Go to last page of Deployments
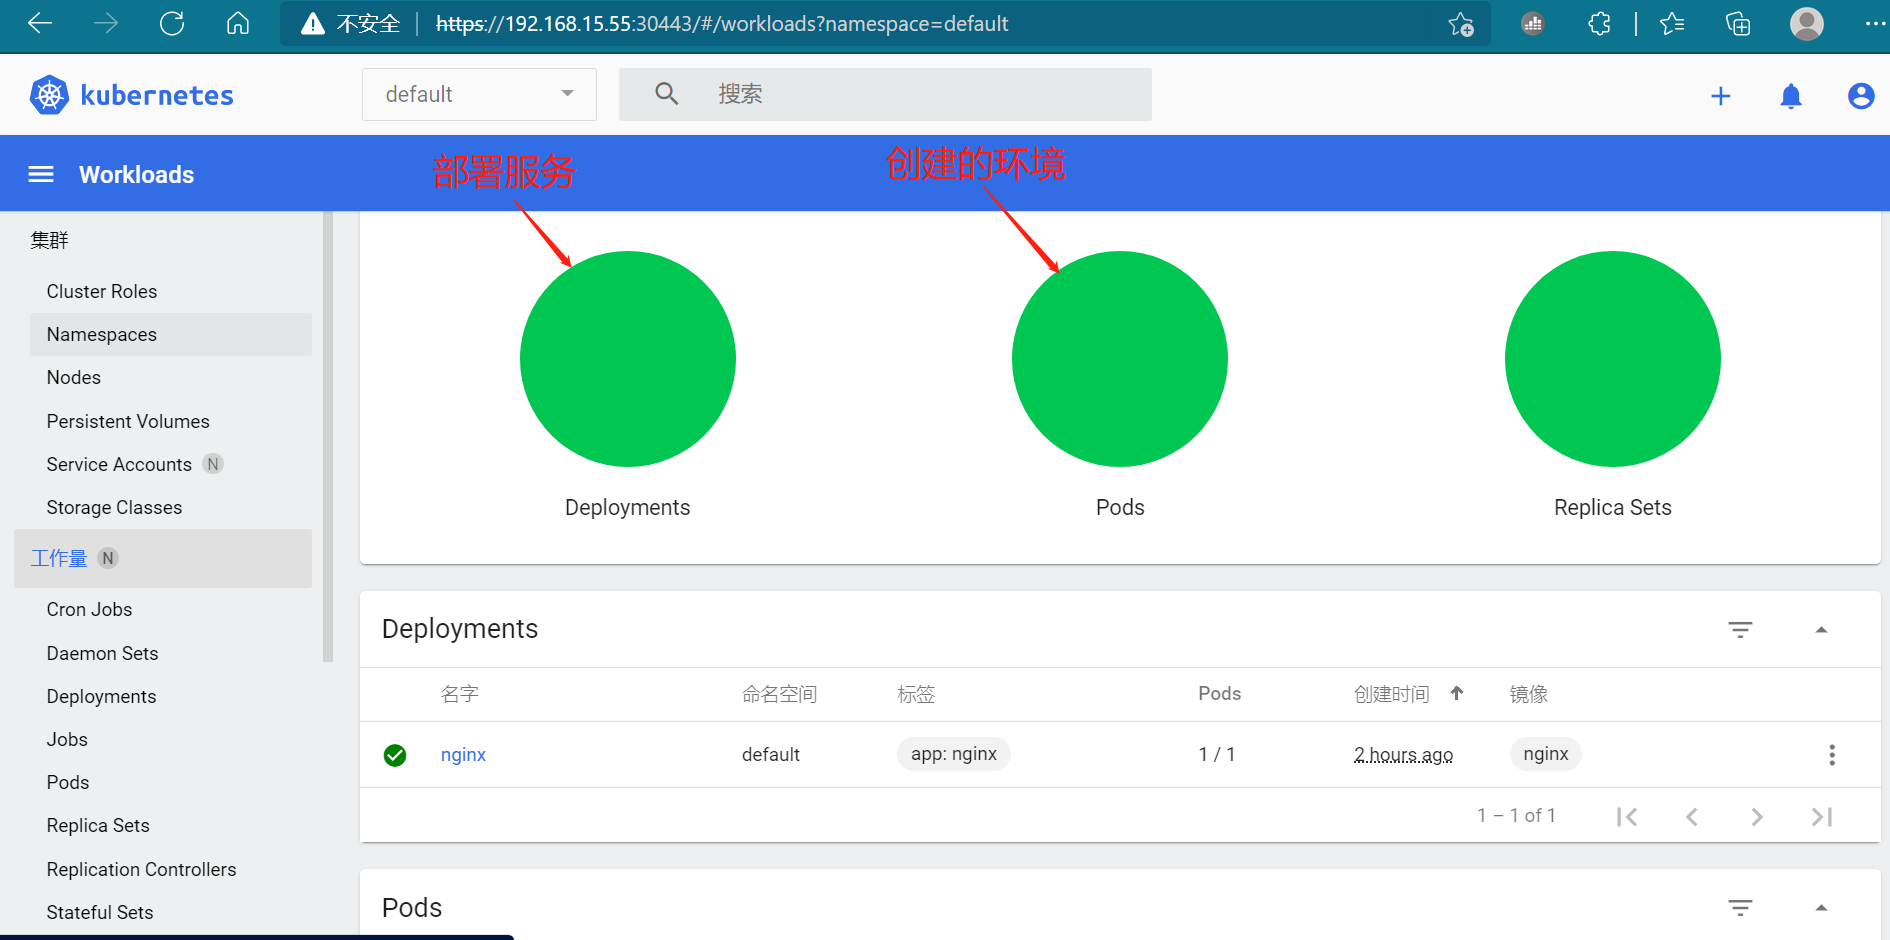1890x940 pixels. (x=1822, y=817)
